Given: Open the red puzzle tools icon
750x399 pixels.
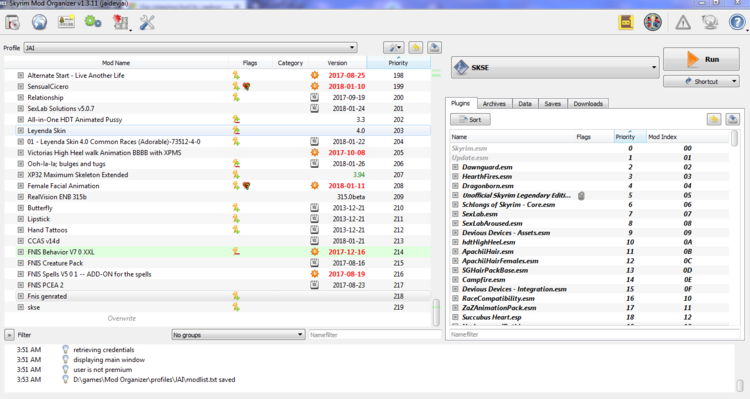Looking at the screenshot, I should 120,22.
